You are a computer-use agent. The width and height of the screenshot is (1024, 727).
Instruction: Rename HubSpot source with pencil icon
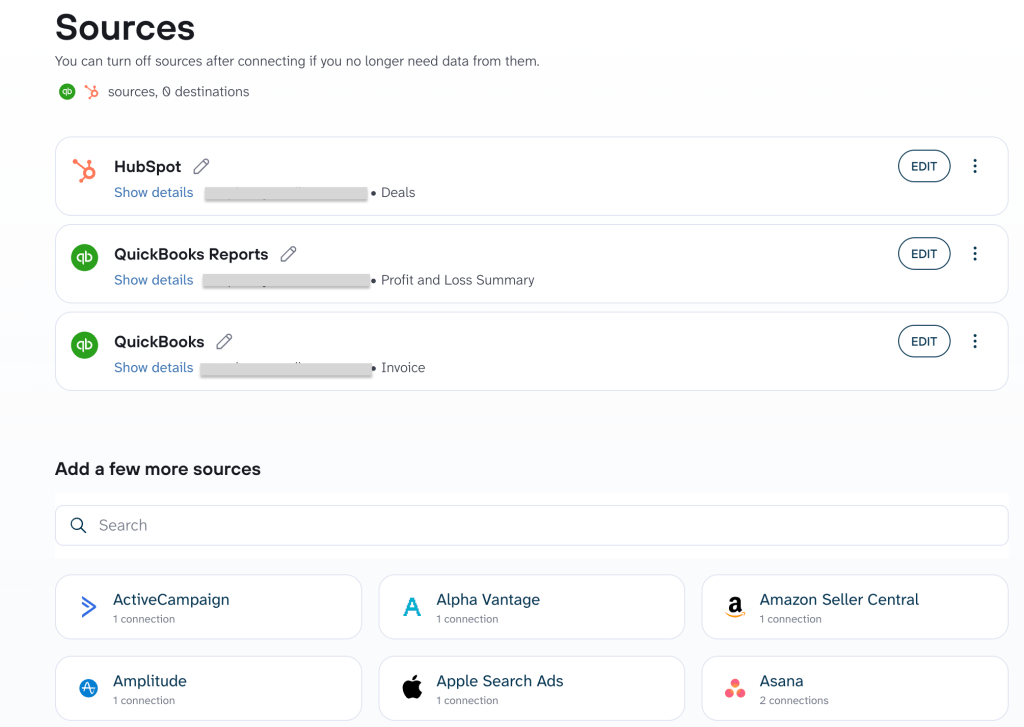click(x=201, y=167)
